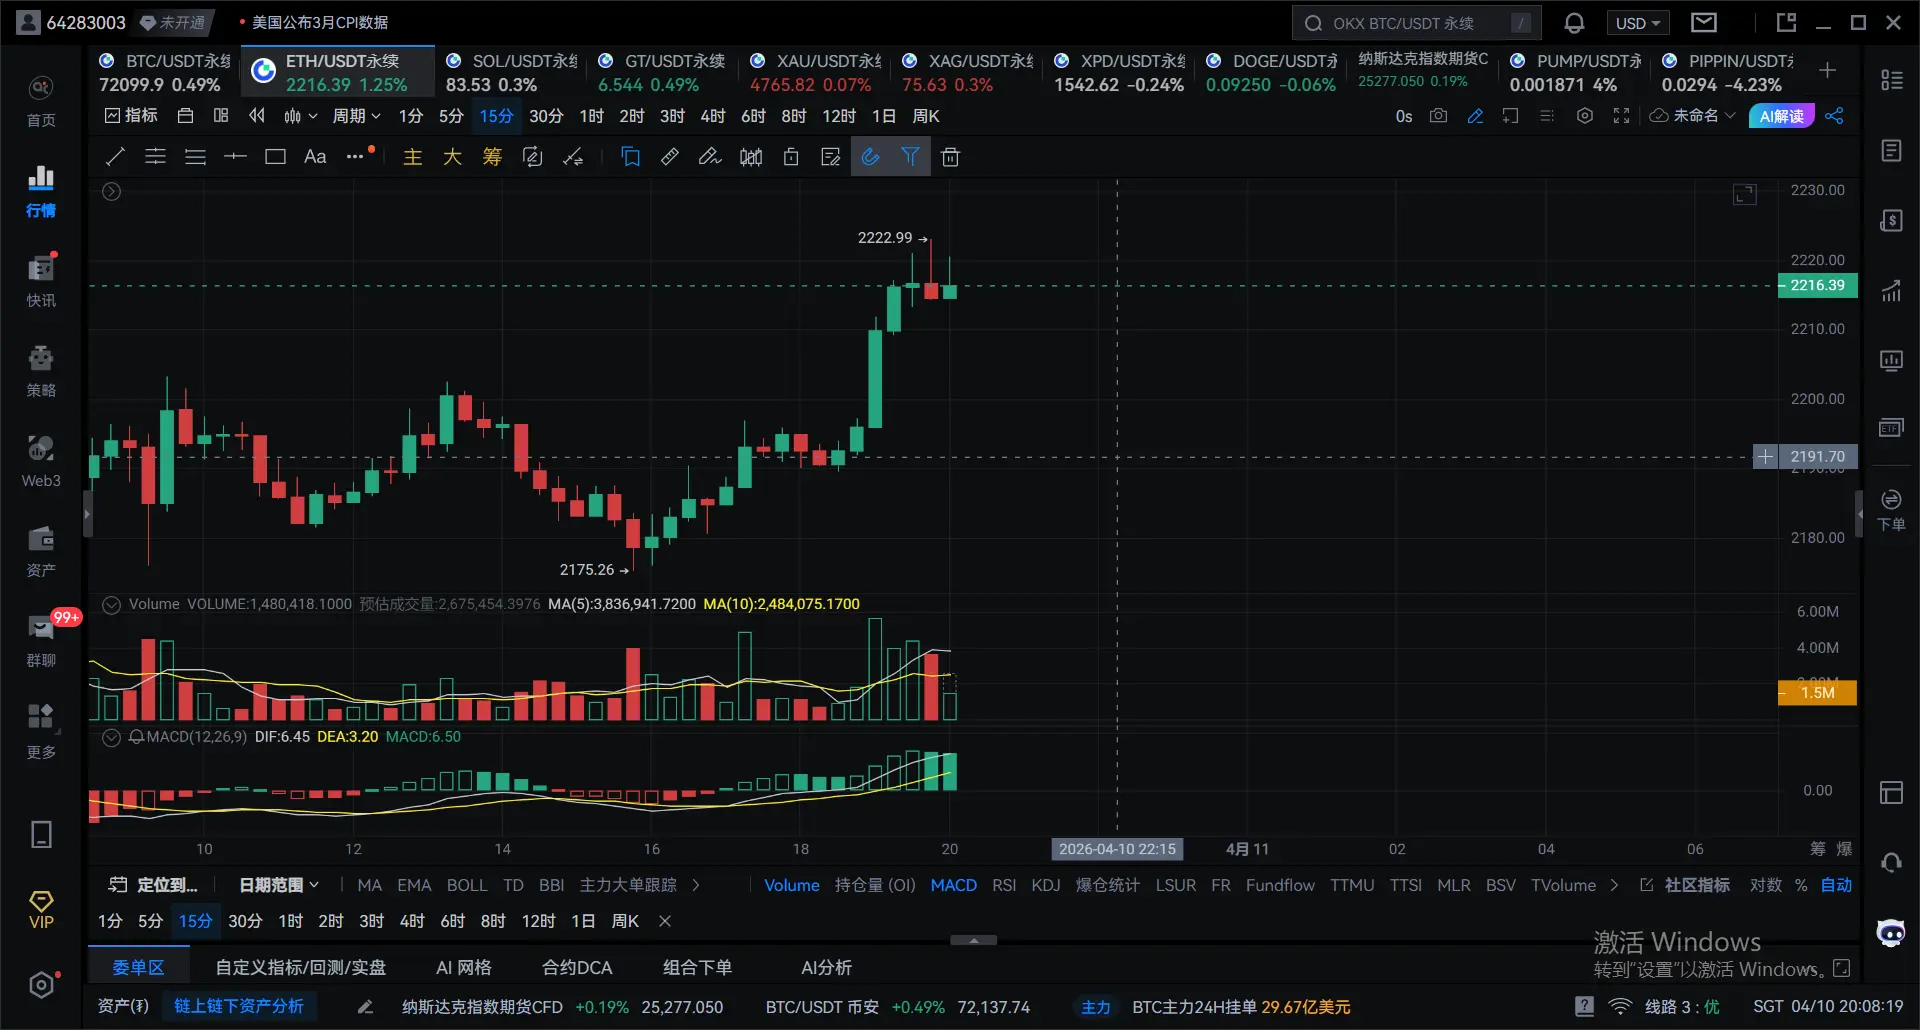Click the 指标 indicators button

tap(131, 116)
